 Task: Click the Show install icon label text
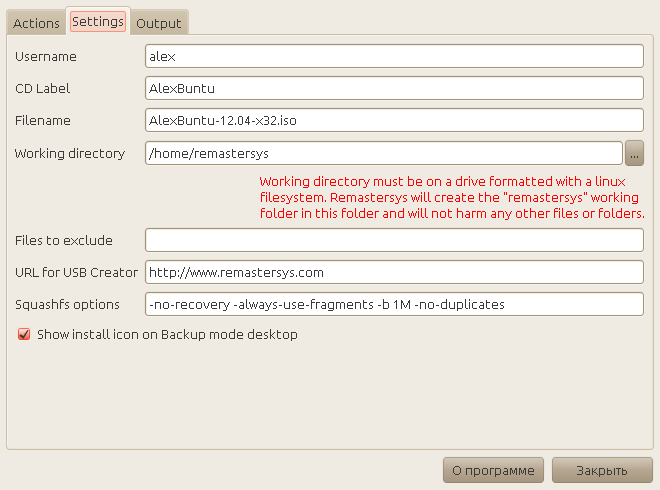(167, 335)
